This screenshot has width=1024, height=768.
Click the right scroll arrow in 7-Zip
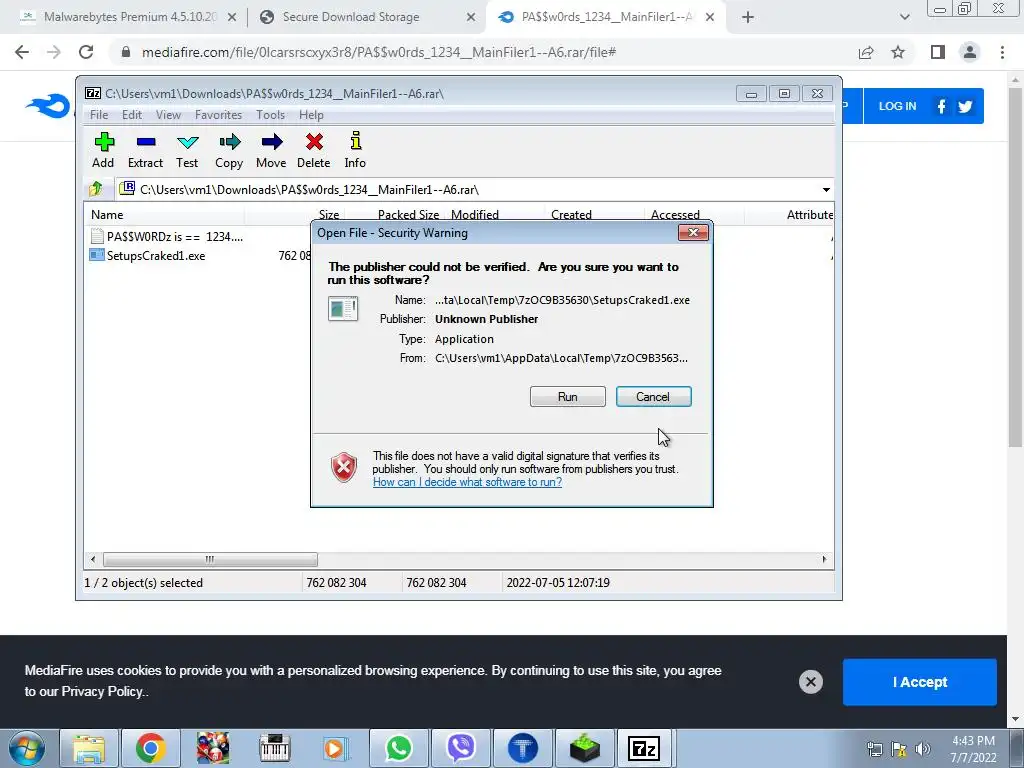pyautogui.click(x=824, y=560)
